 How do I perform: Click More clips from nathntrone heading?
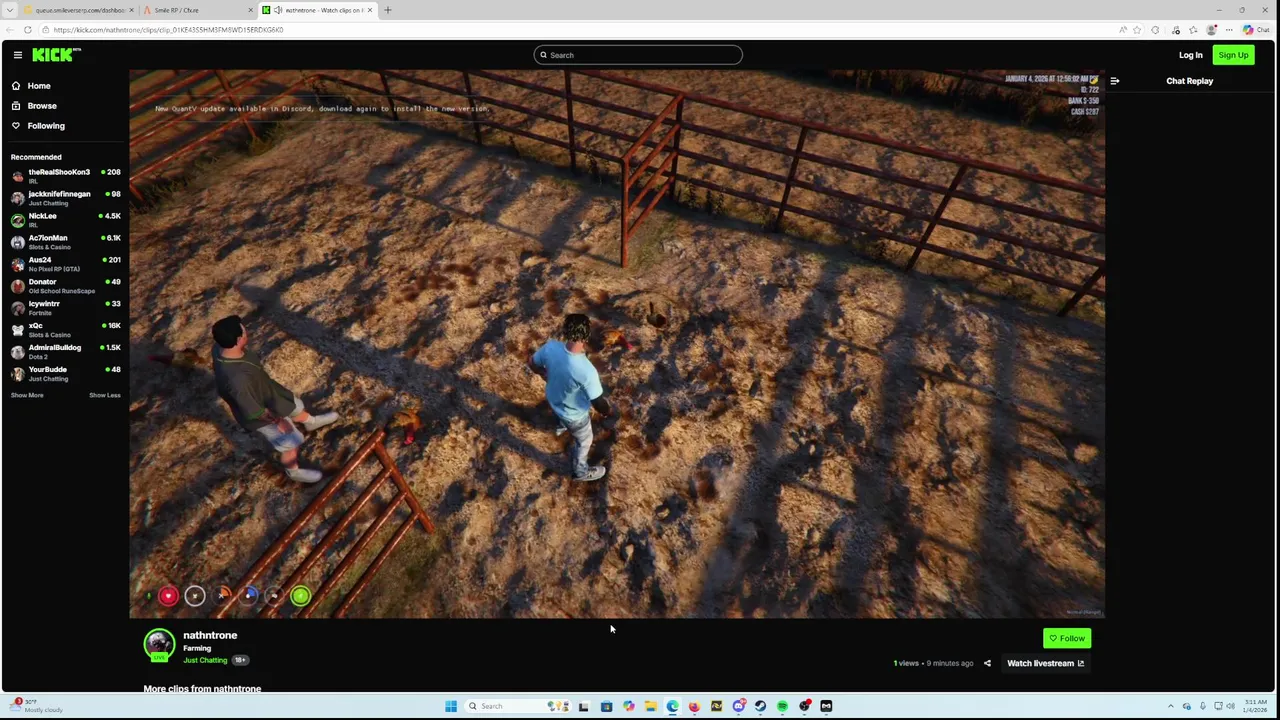(x=202, y=688)
